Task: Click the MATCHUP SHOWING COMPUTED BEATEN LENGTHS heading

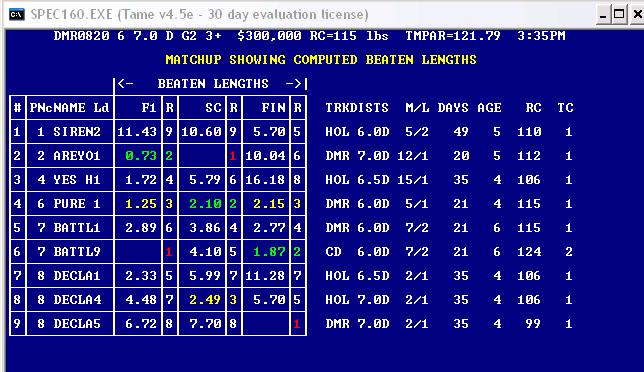Action: [x=321, y=60]
